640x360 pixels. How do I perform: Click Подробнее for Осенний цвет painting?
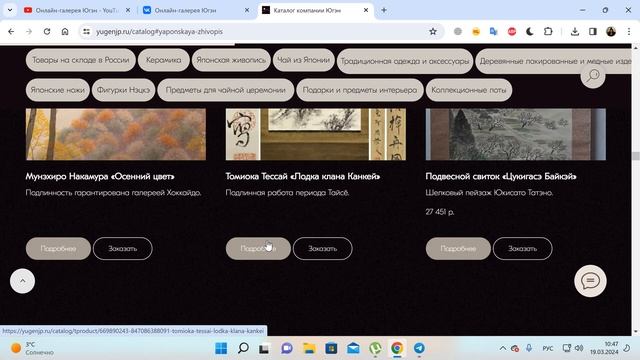58,248
